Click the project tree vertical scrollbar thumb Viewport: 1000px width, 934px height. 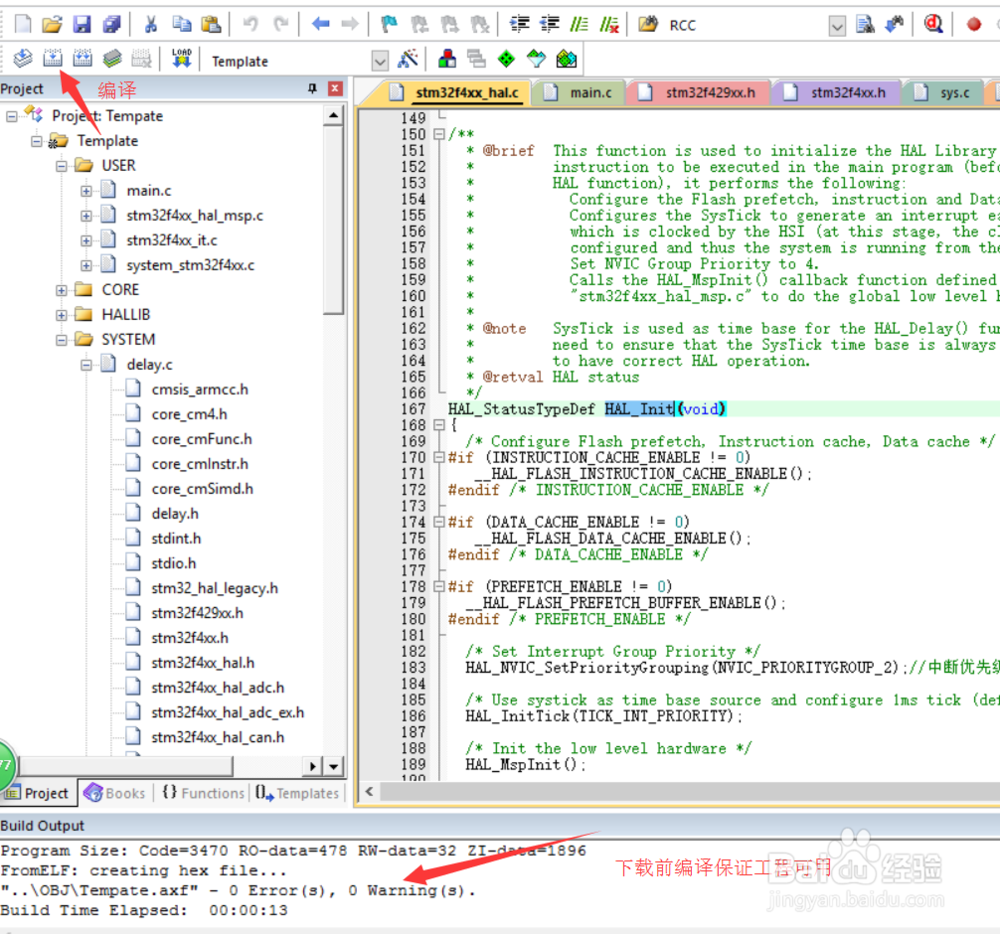[334, 220]
